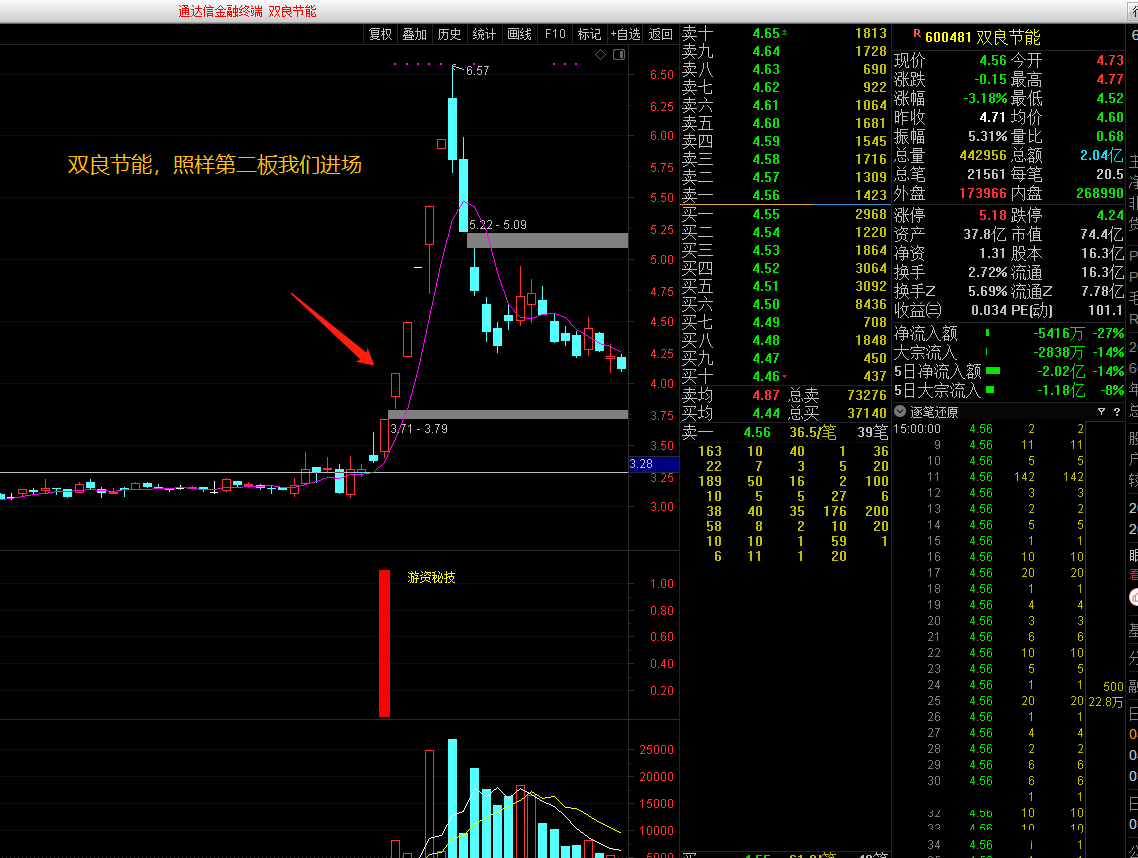Click the 跌停 price 4.24
Screen dimensions: 1138x858
pyautogui.click(x=1110, y=215)
